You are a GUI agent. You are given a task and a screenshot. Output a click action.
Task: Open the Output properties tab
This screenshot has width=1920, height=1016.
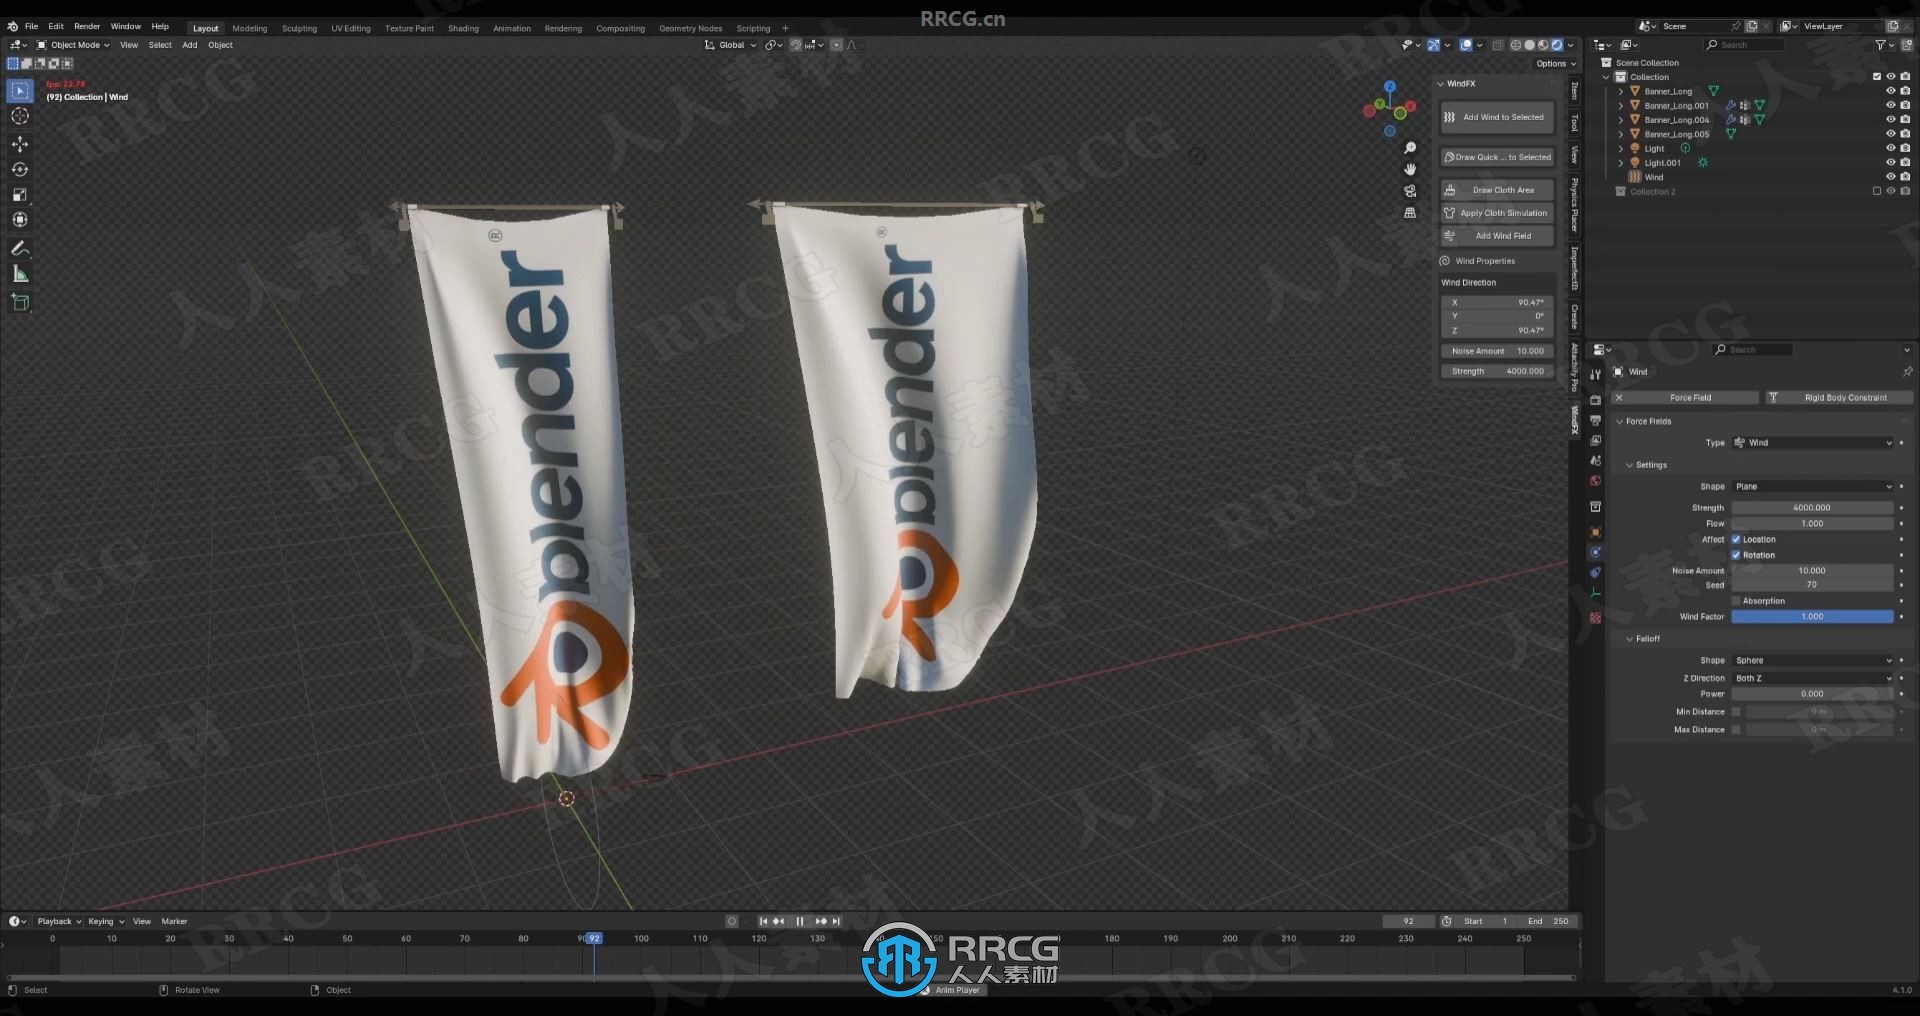point(1596,420)
